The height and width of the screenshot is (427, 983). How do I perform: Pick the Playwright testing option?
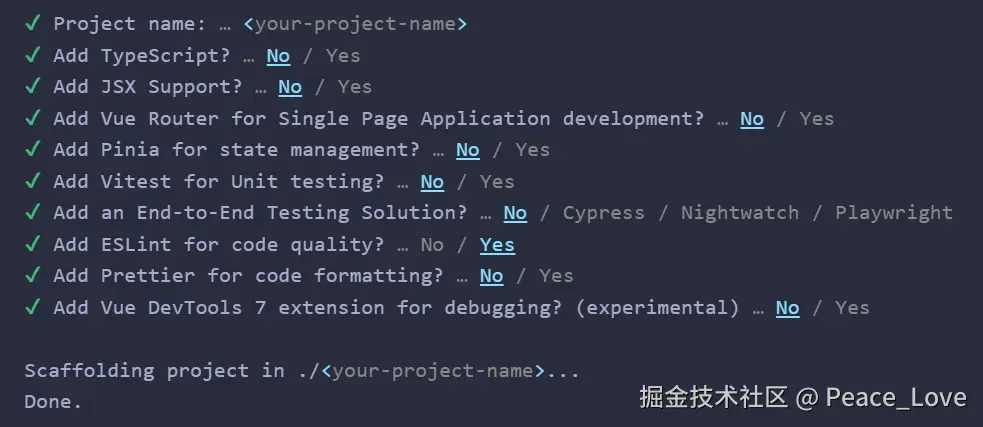893,213
